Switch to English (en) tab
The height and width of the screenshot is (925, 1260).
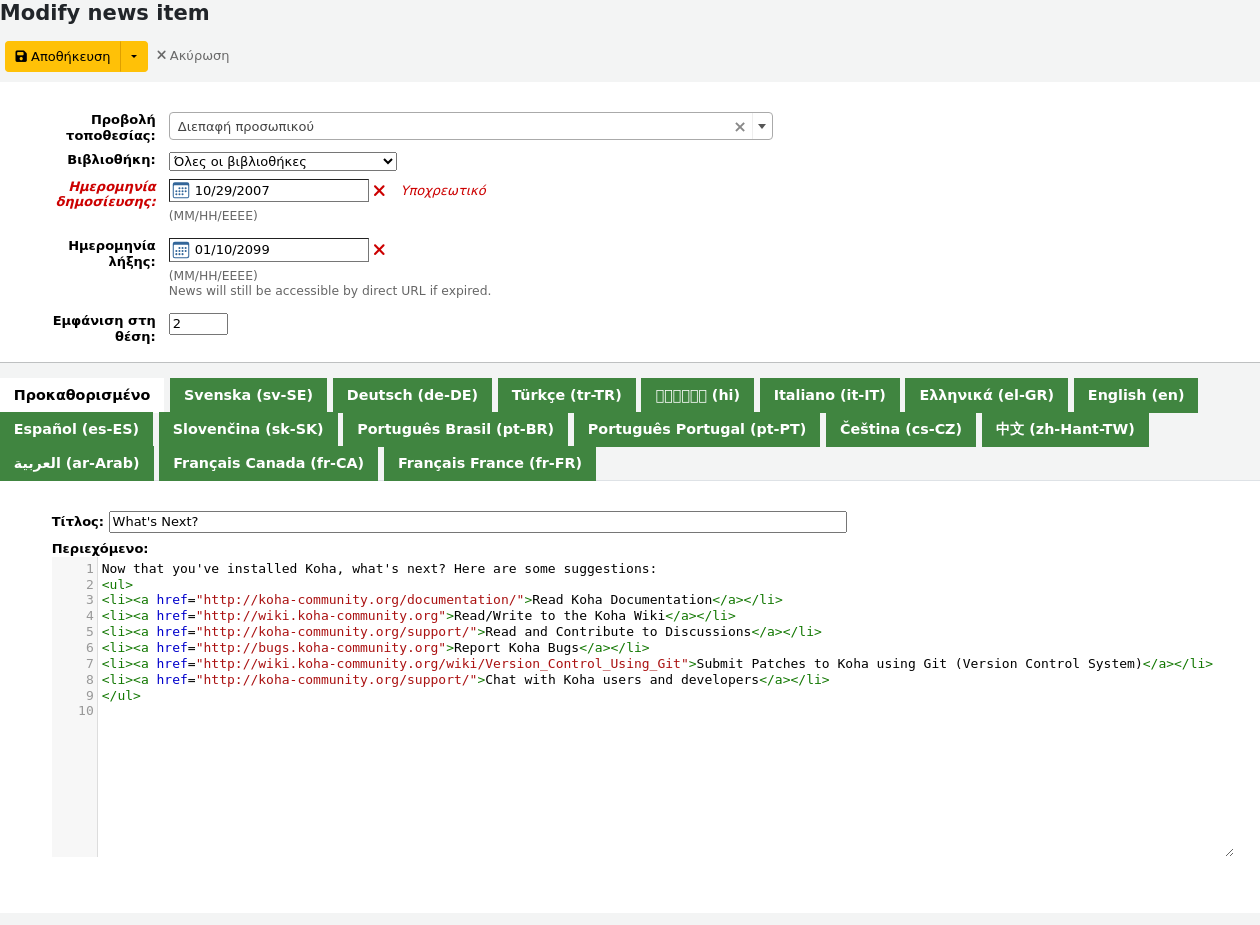(1135, 395)
